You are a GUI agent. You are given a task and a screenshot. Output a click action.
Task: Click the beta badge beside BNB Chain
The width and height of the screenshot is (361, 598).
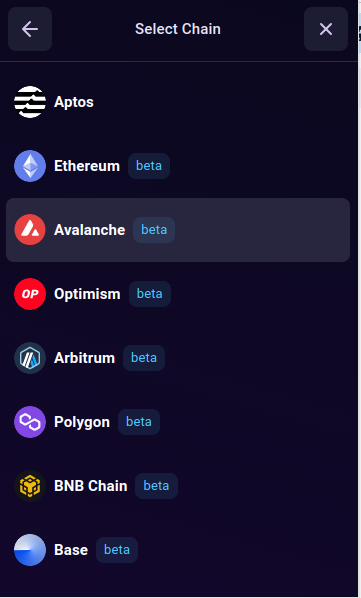click(x=156, y=486)
